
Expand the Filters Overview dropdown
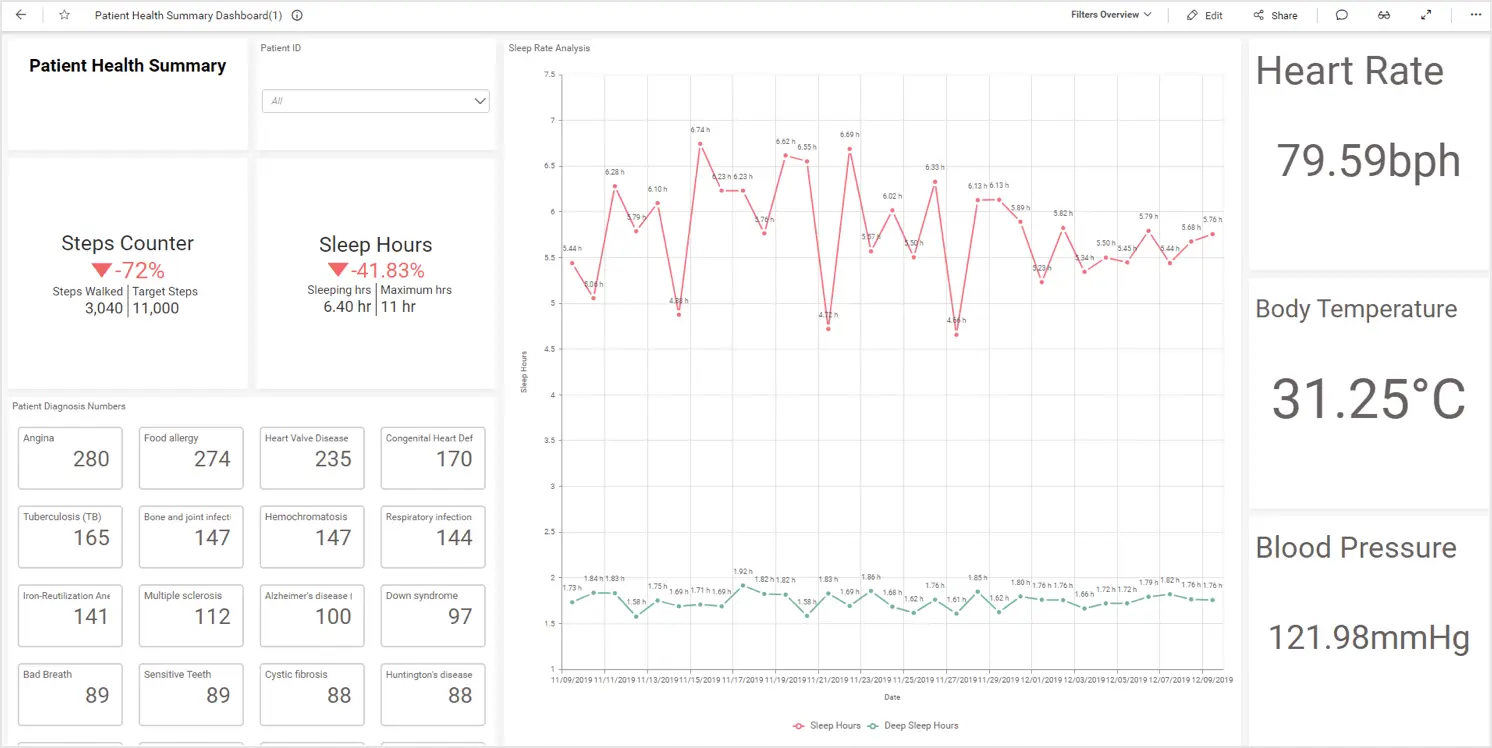click(1111, 15)
